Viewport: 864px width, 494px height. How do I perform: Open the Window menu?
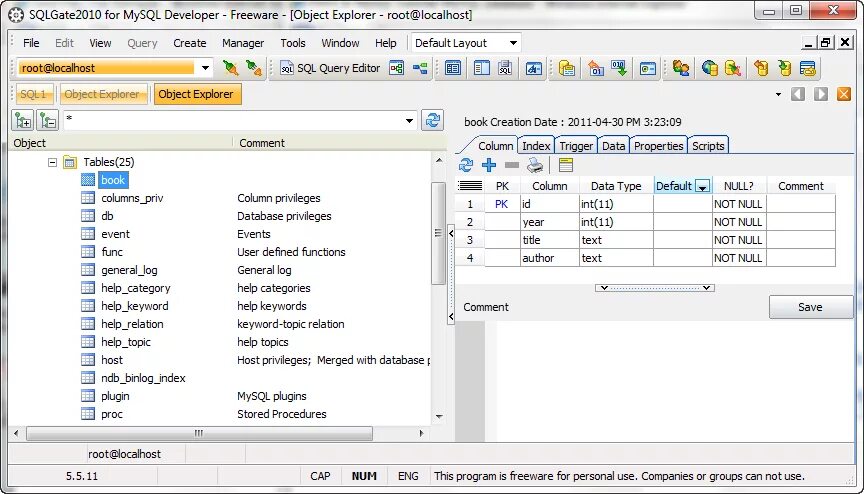(x=340, y=43)
